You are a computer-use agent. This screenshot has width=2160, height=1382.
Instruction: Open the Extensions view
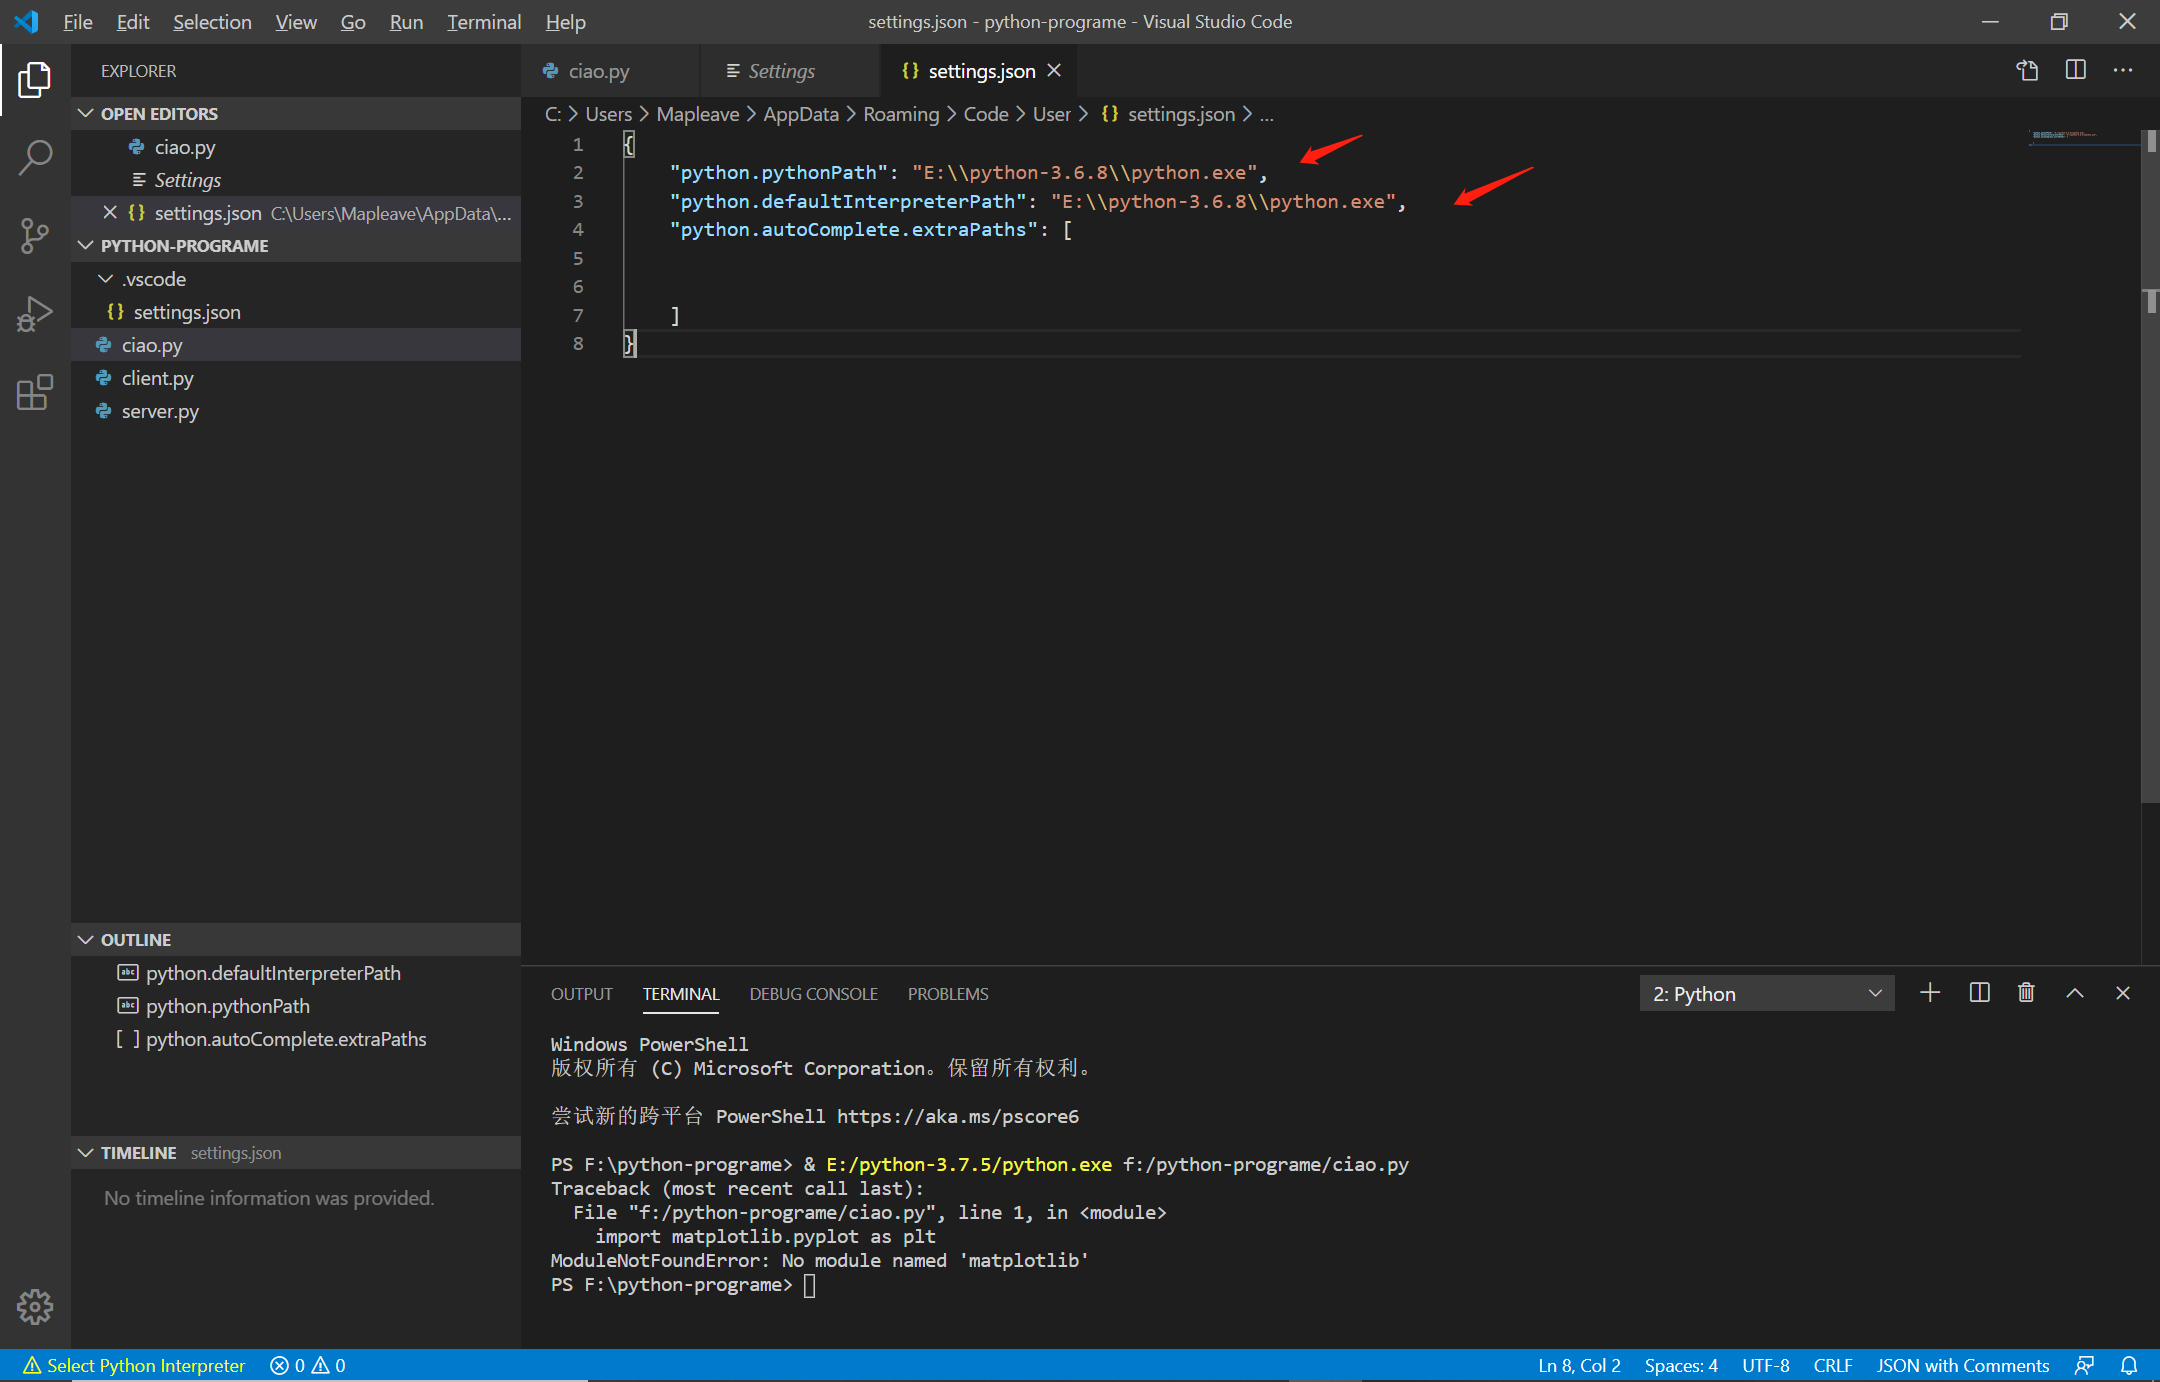36,392
